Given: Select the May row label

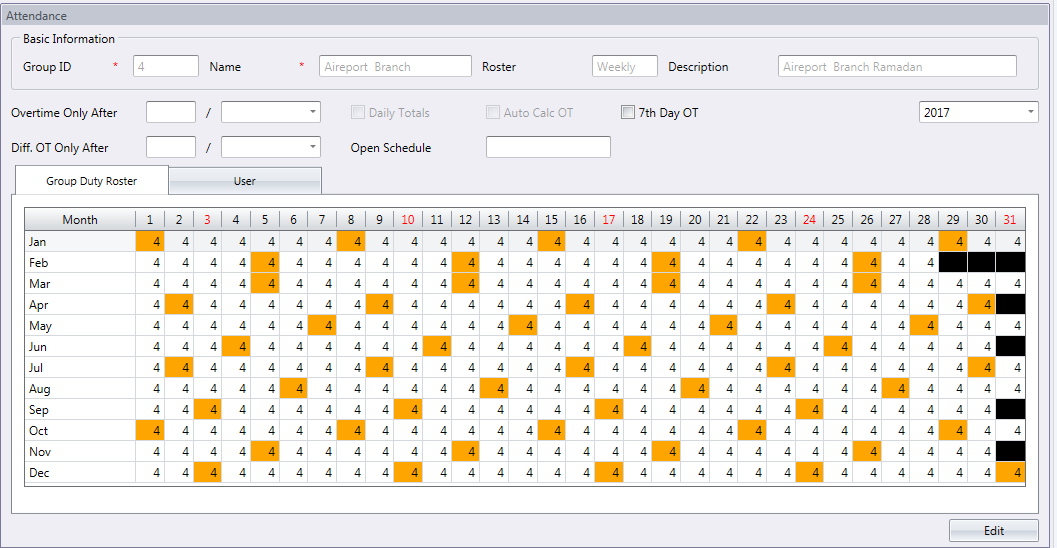Looking at the screenshot, I should point(80,326).
